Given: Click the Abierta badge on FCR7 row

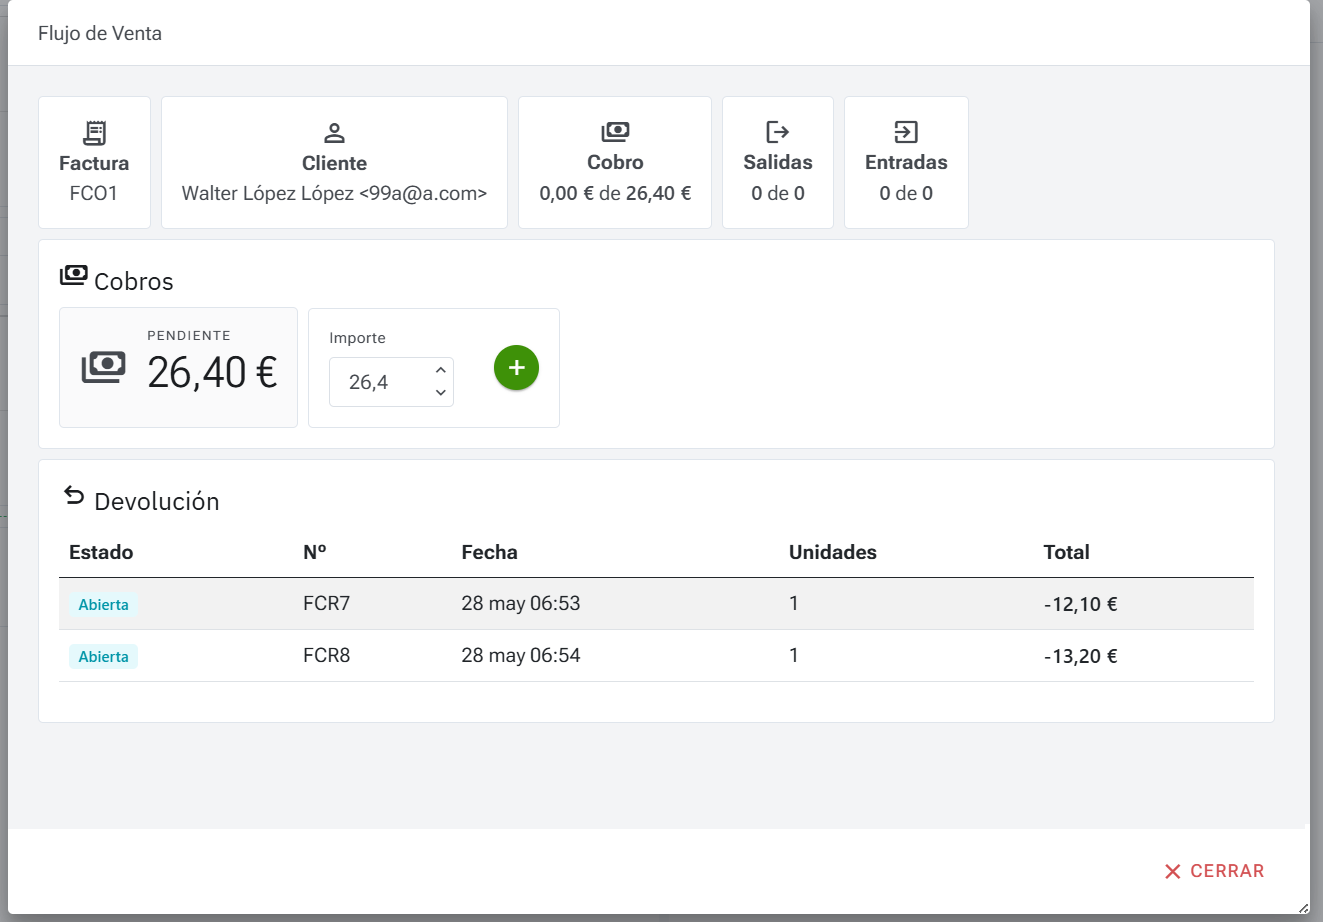Looking at the screenshot, I should coord(103,605).
